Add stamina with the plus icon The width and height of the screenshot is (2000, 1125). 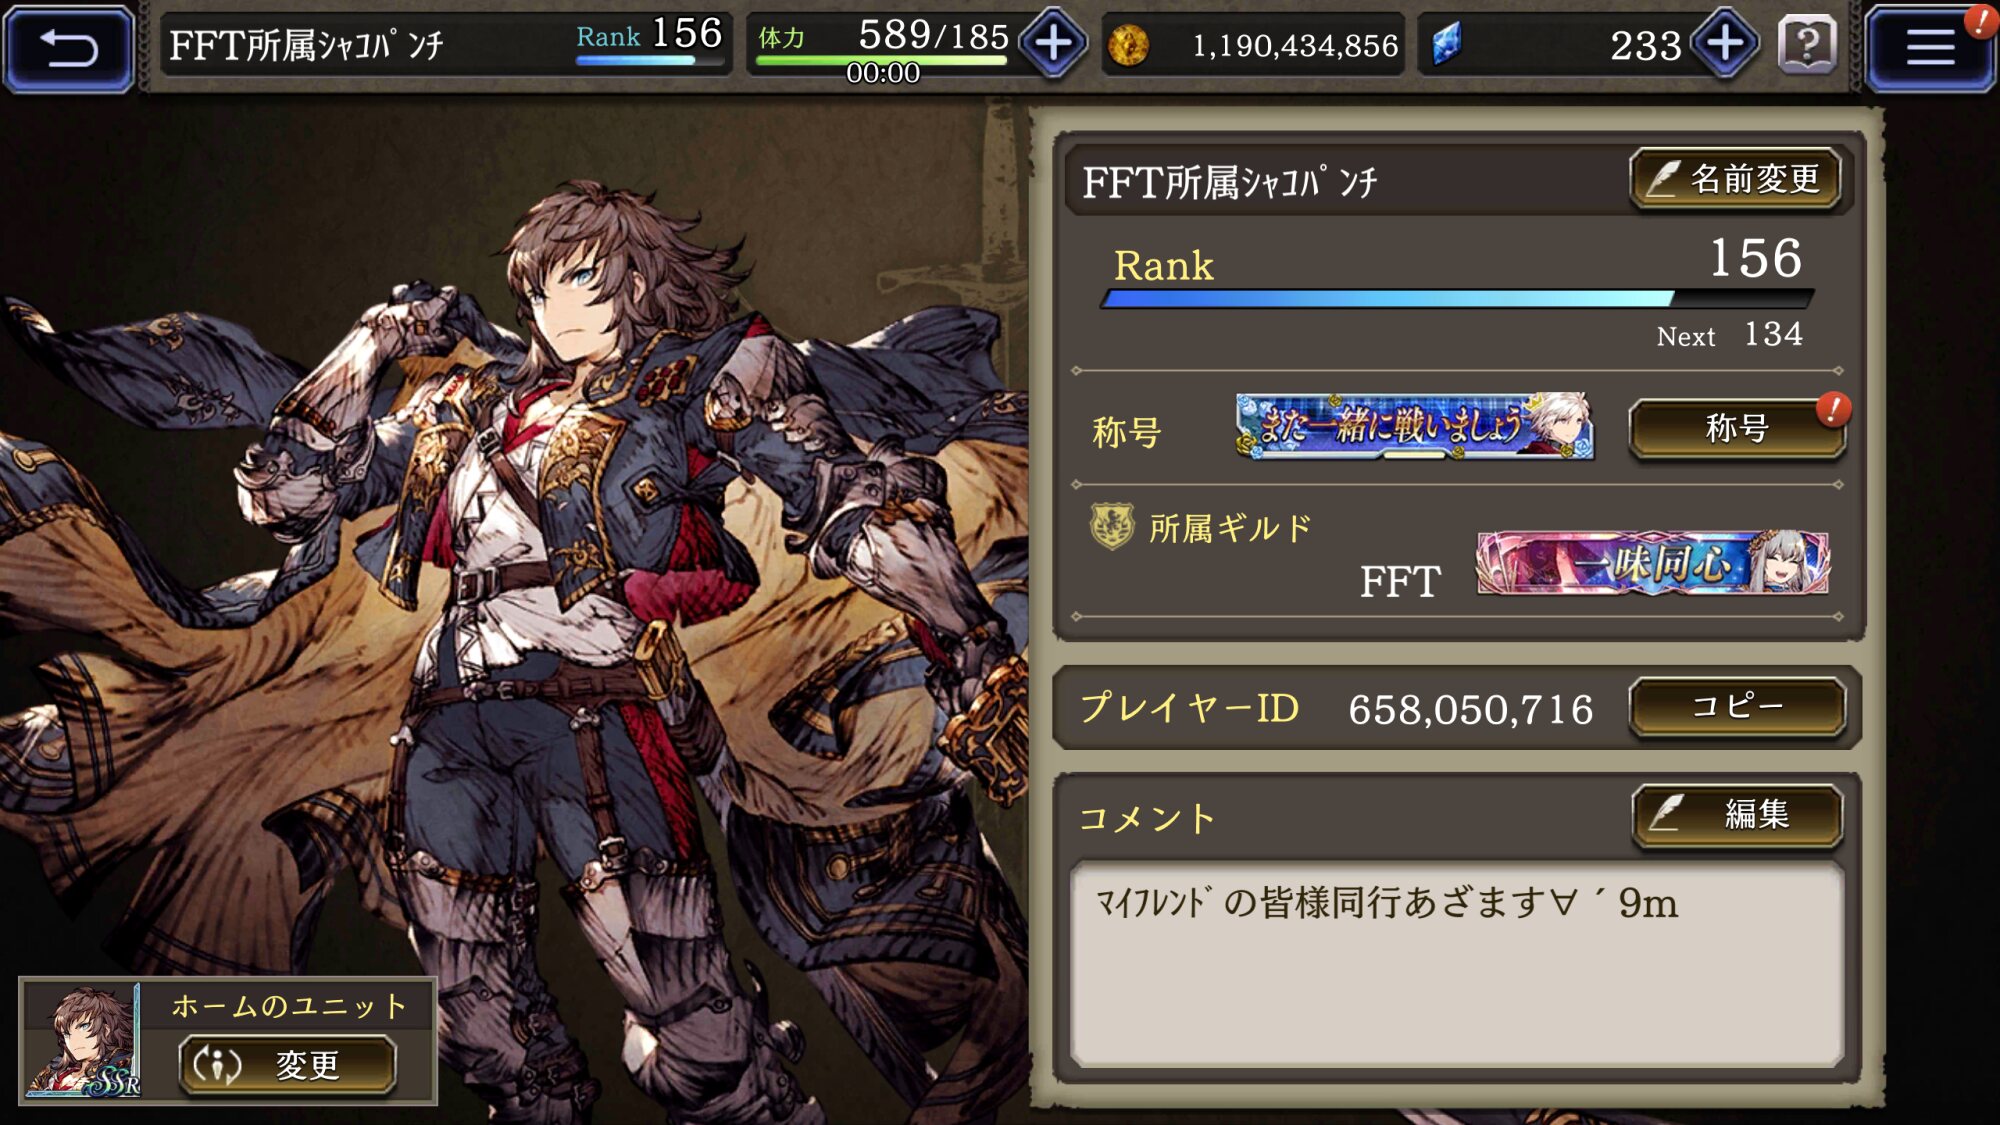(1053, 44)
